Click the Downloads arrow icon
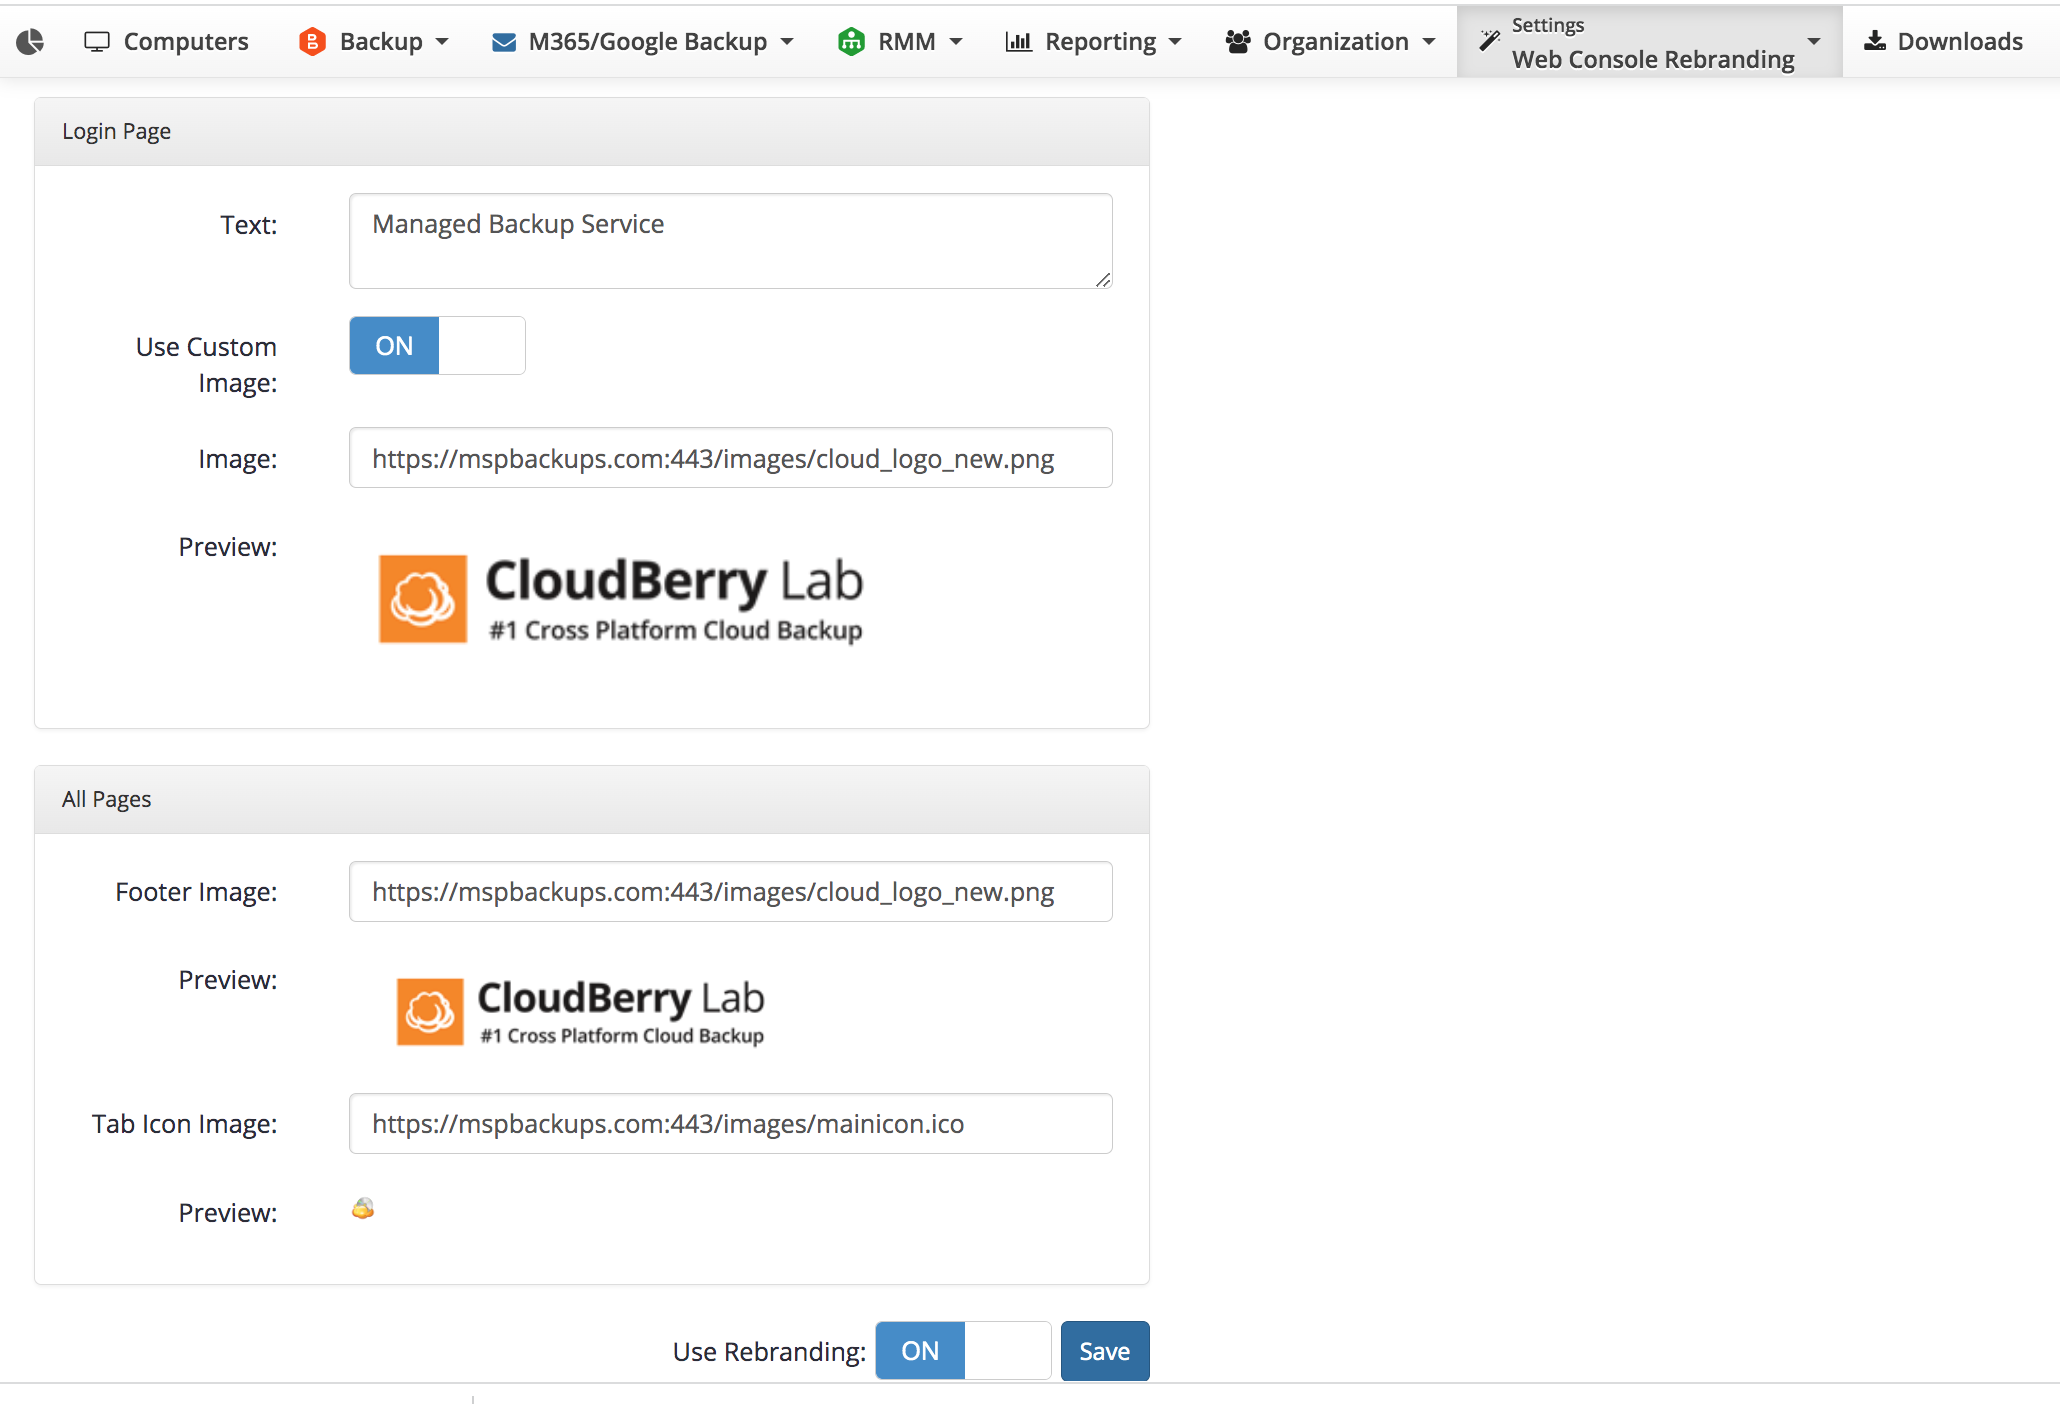The height and width of the screenshot is (1404, 2060). coord(1875,41)
